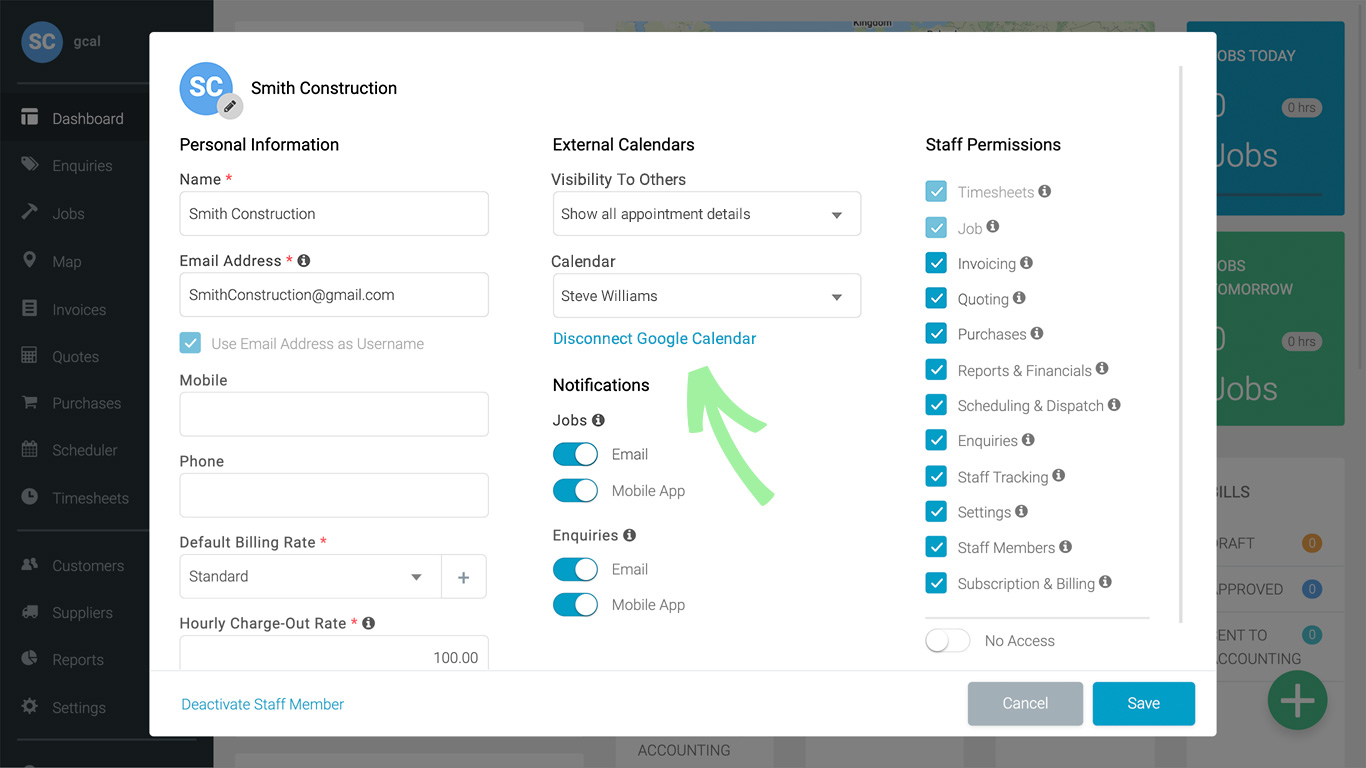Click the Timesheets clock icon in sidebar
Viewport: 1366px width, 768px height.
(x=30, y=497)
